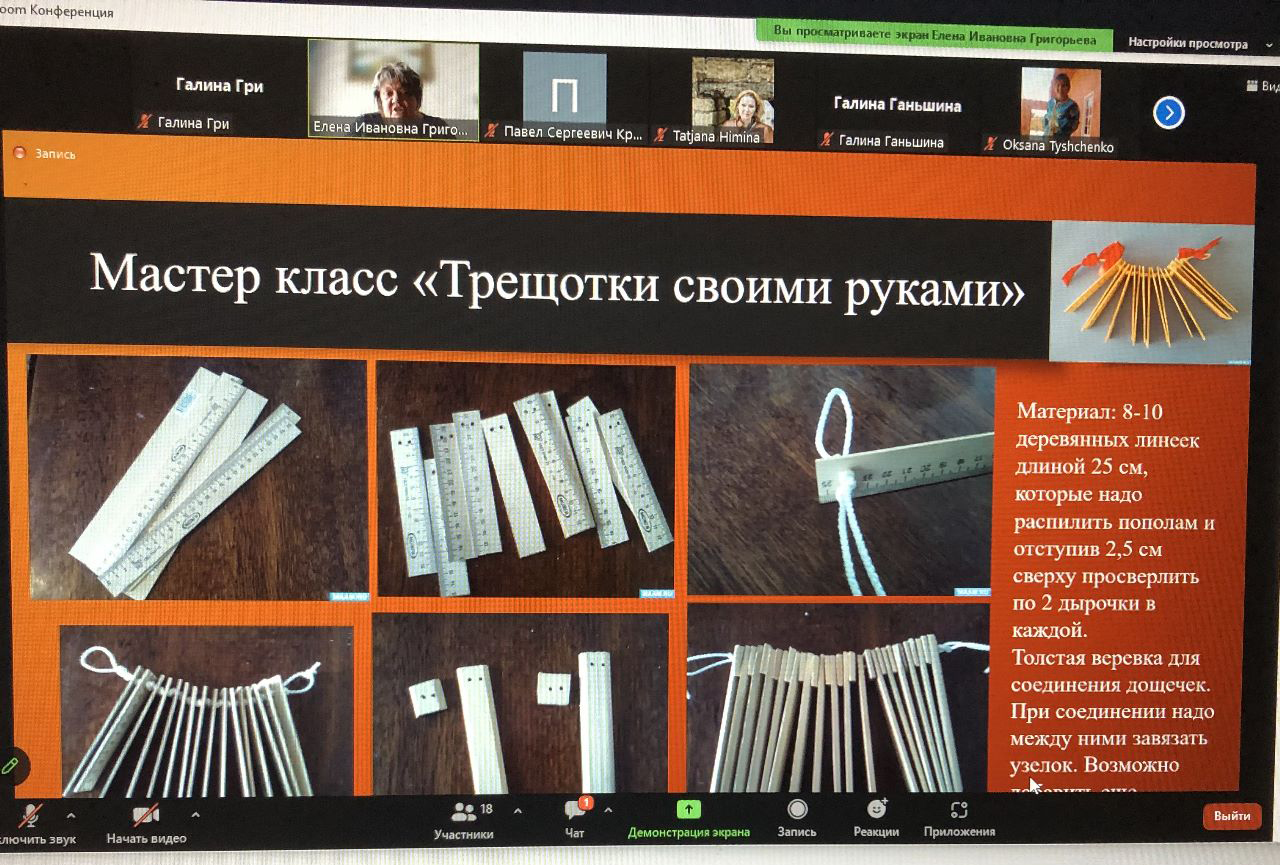The height and width of the screenshot is (865, 1280).
Task: Expand the arrow next to Чат
Action: [608, 810]
